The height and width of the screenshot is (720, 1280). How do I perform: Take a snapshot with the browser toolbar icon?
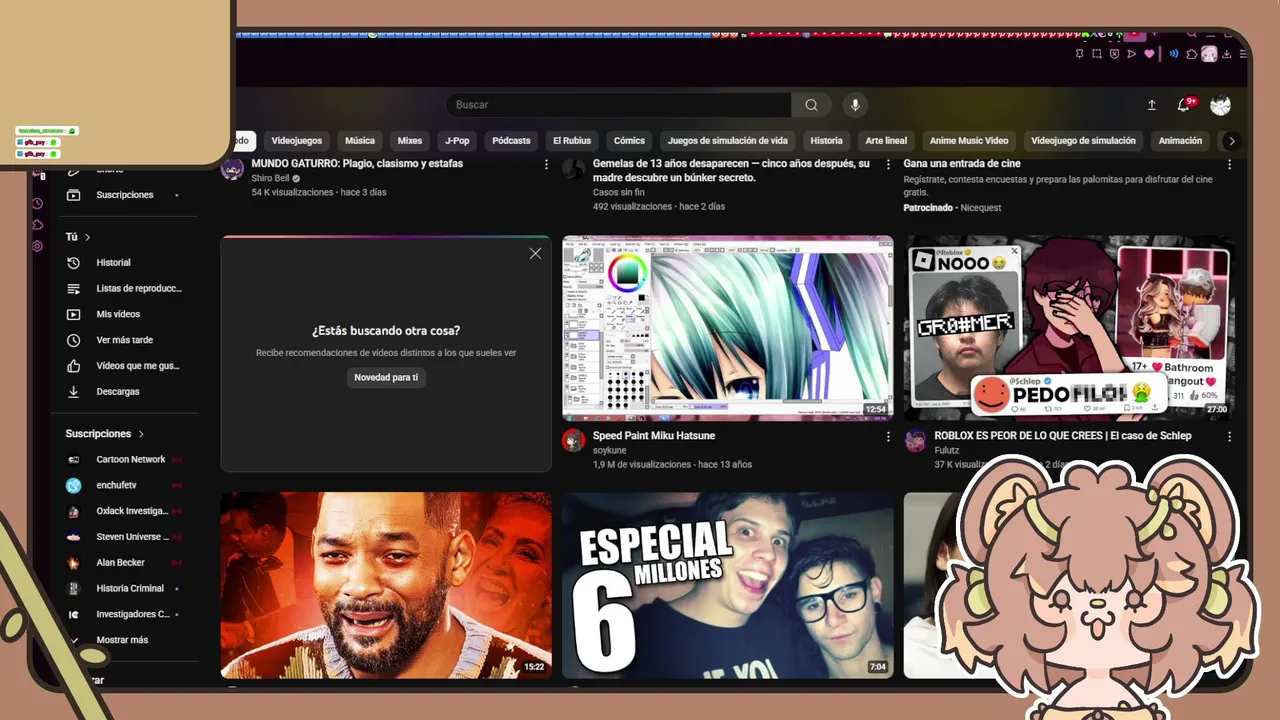[1097, 54]
